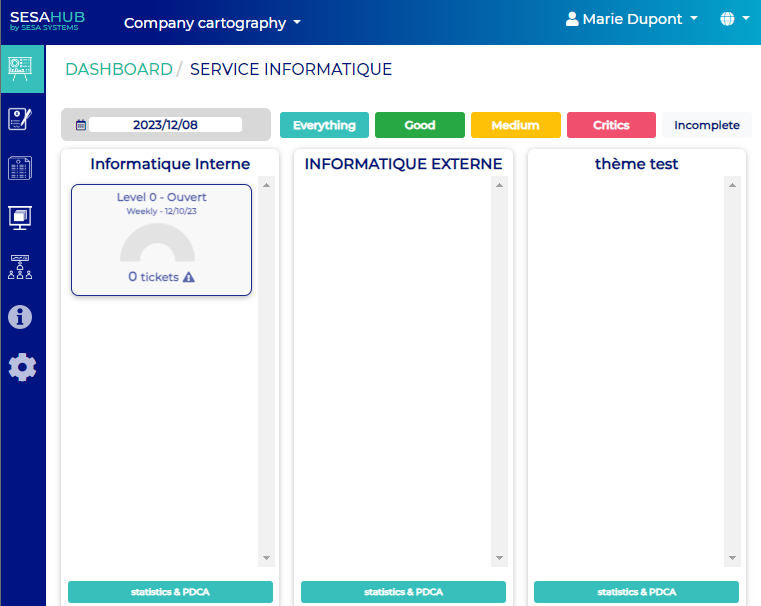Select the slideshow screen sidebar icon
Image resolution: width=761 pixels, height=606 pixels.
20,216
